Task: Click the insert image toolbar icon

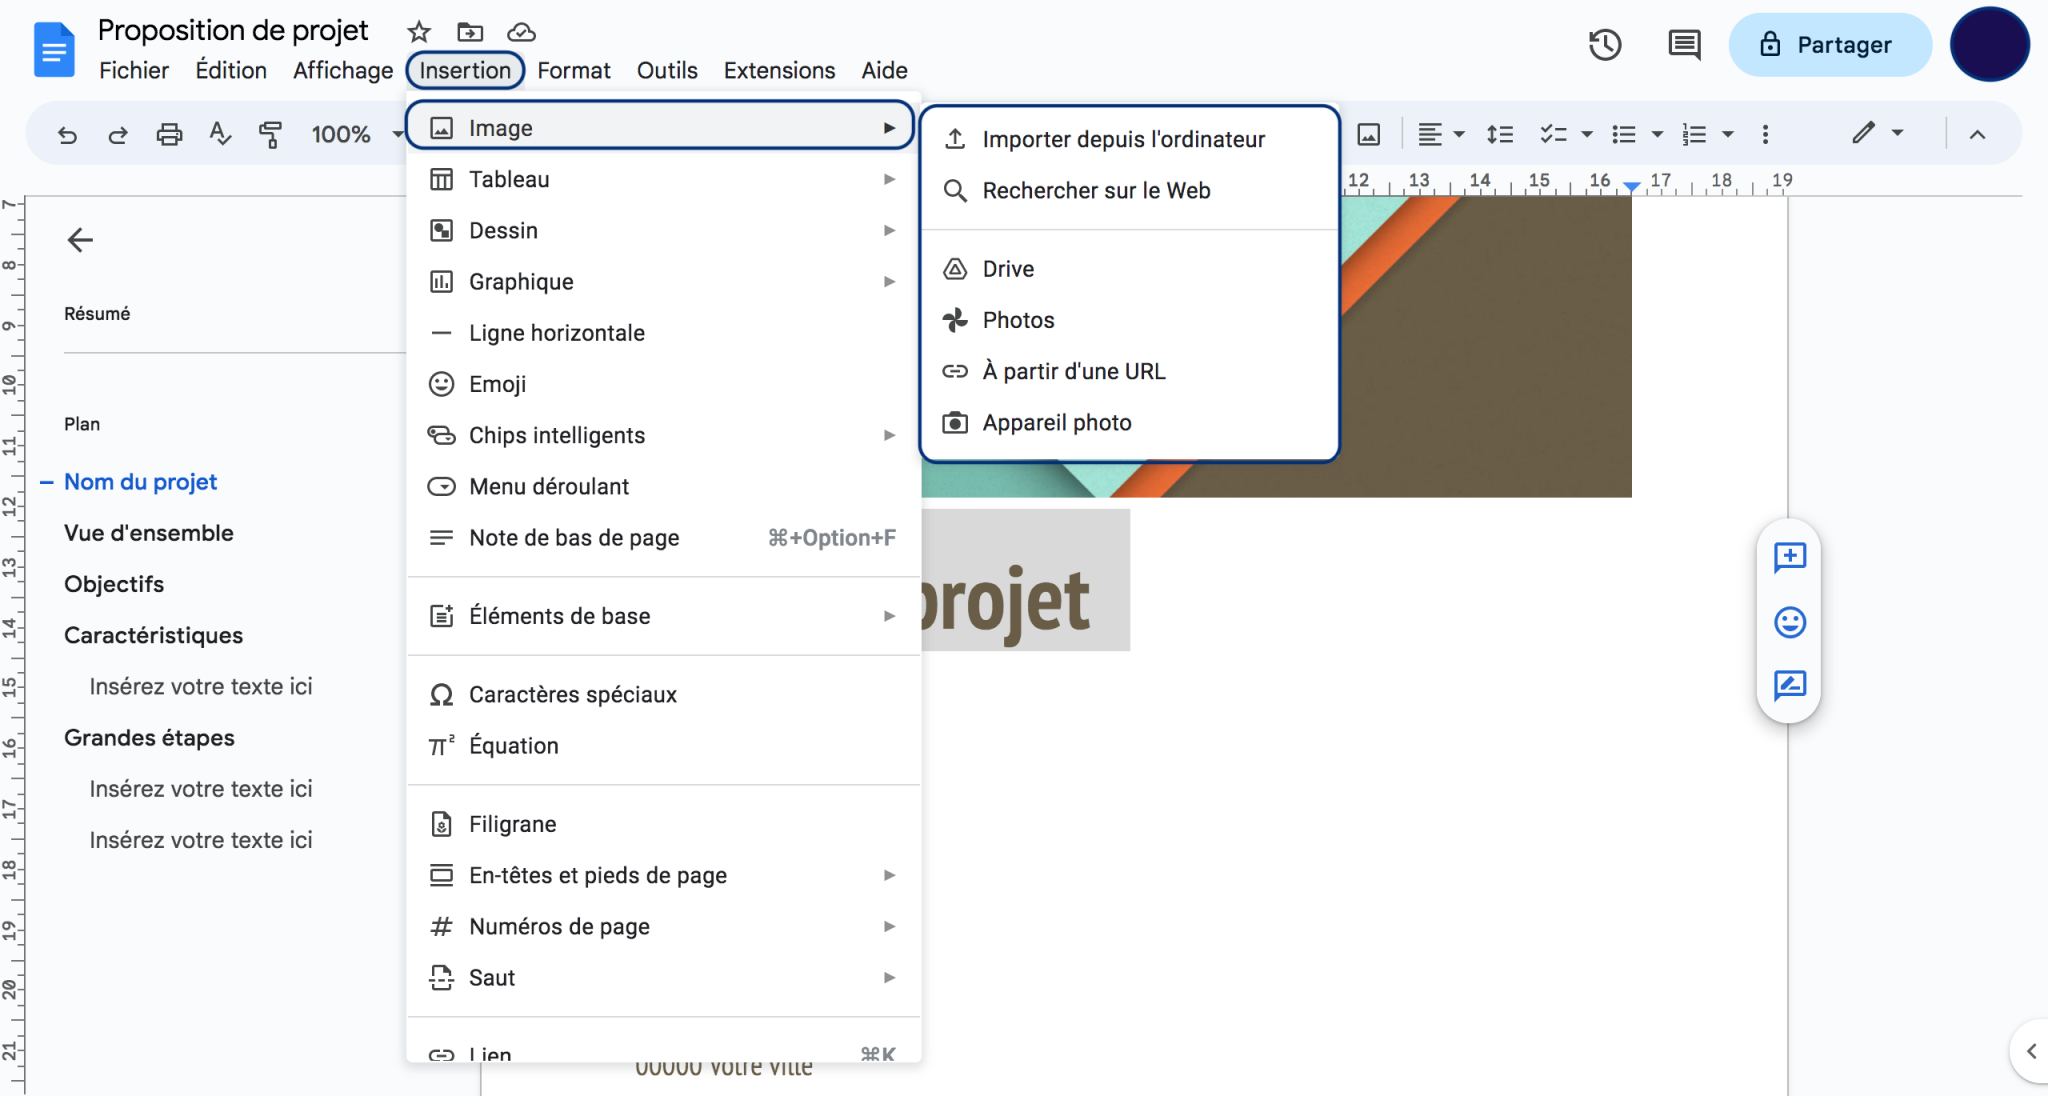Action: tap(1369, 134)
